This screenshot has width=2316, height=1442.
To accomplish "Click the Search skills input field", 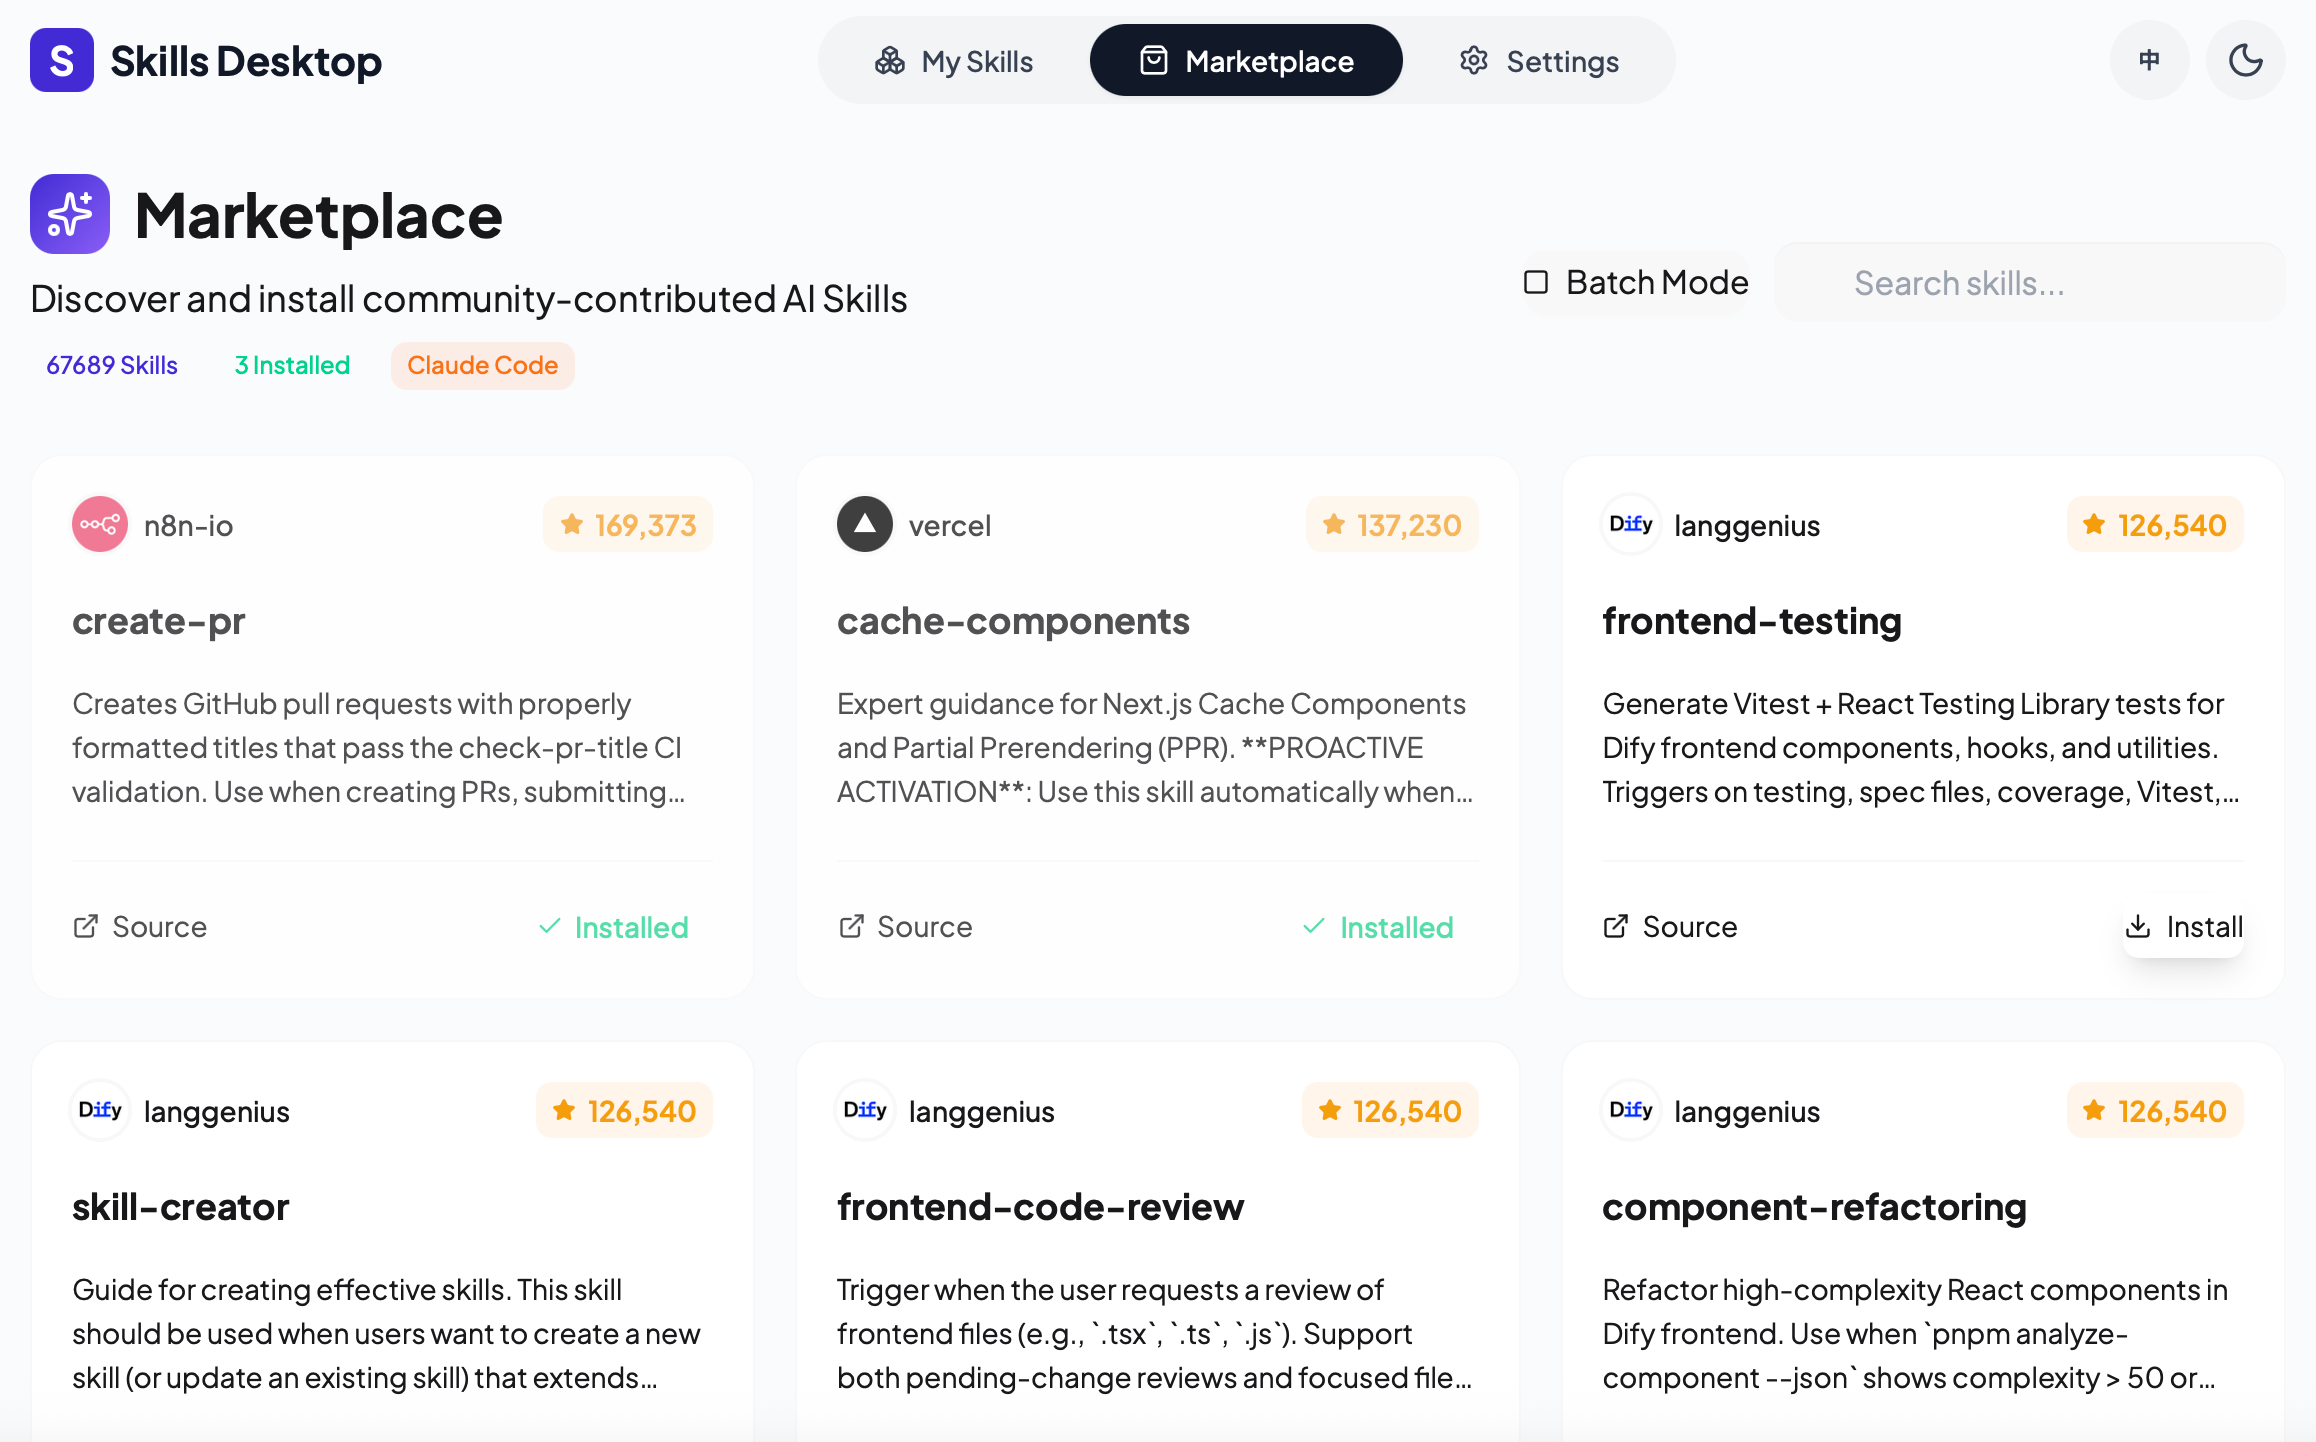I will [x=2028, y=282].
